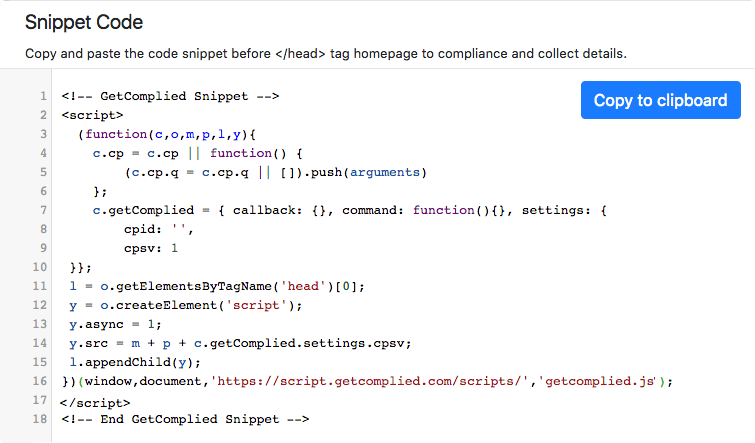Click the c.cp assignment on line 4
The height and width of the screenshot is (443, 755).
click(x=197, y=154)
